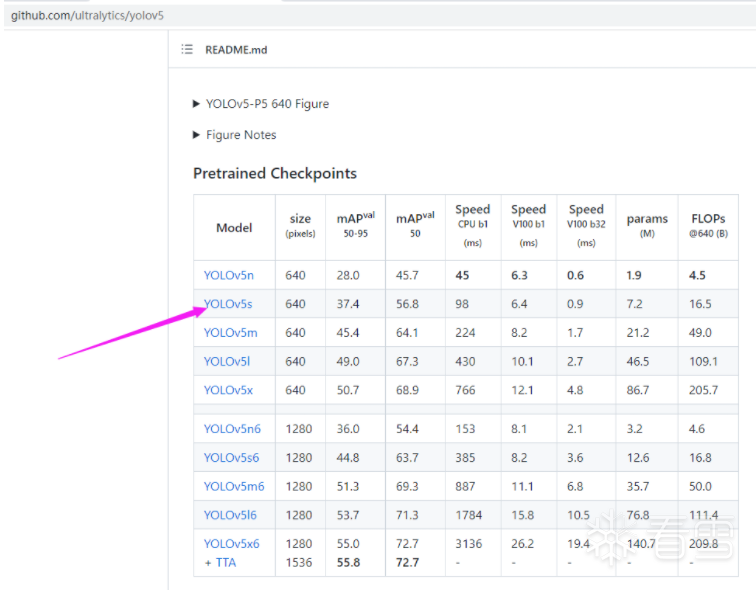Open the YOLOv5l6 model link

click(230, 515)
